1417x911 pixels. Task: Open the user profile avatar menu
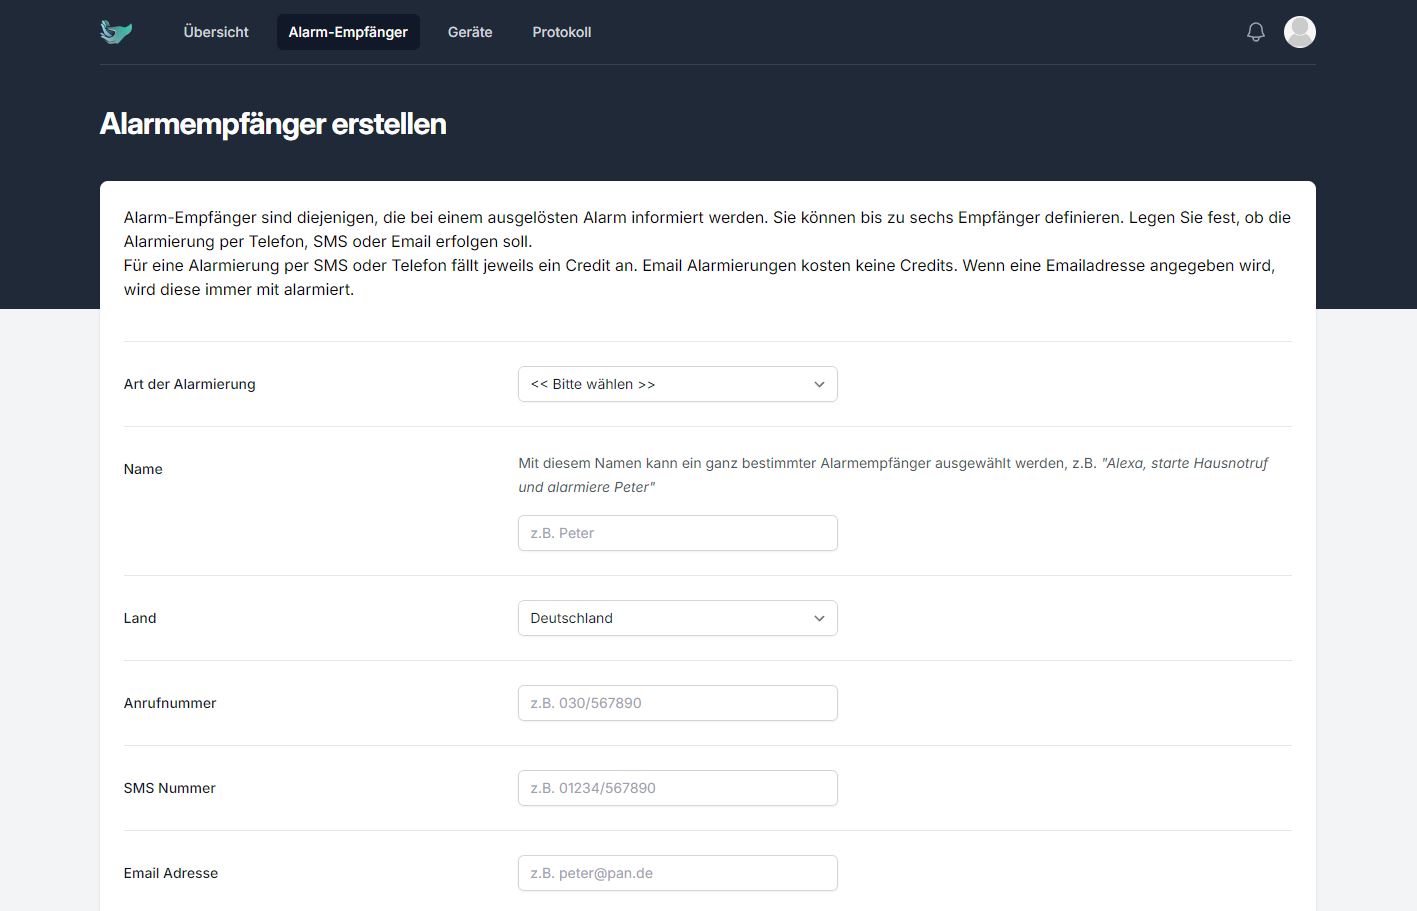coord(1299,32)
